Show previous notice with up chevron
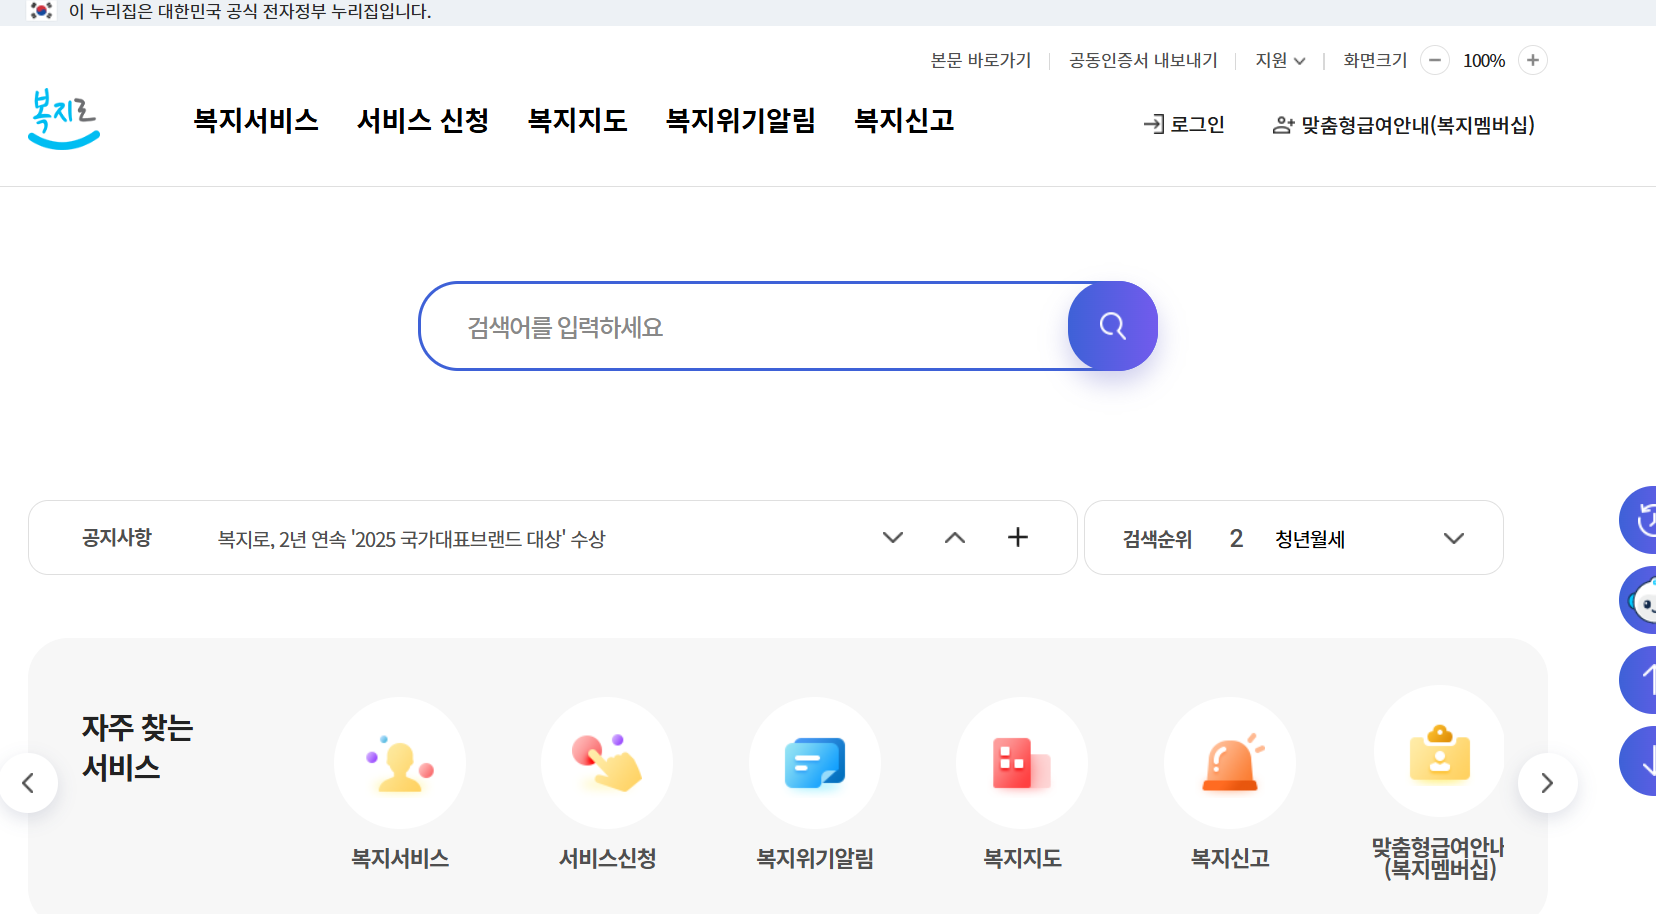The width and height of the screenshot is (1656, 914). click(955, 537)
